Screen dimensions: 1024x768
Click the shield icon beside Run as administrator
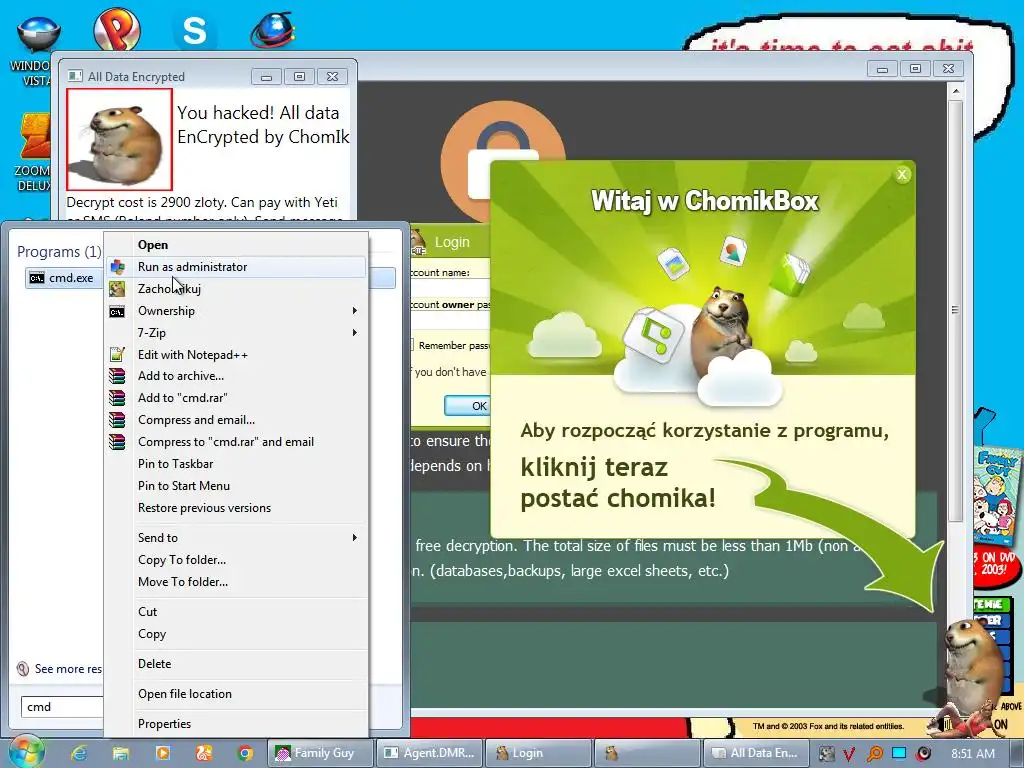tap(118, 266)
